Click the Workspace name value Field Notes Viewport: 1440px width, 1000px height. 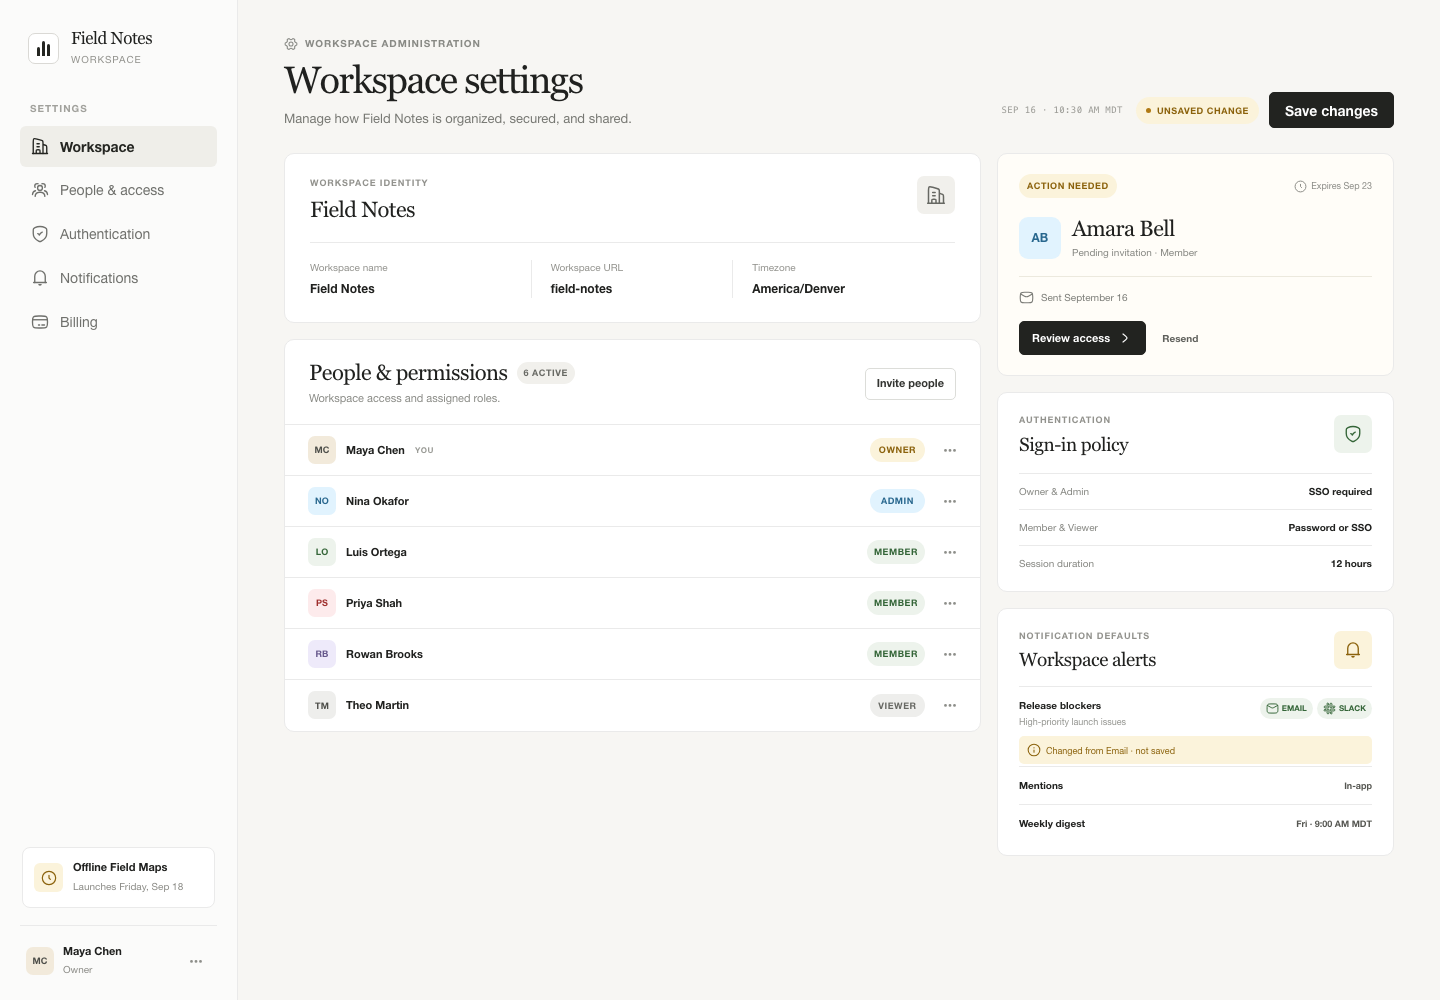(342, 289)
